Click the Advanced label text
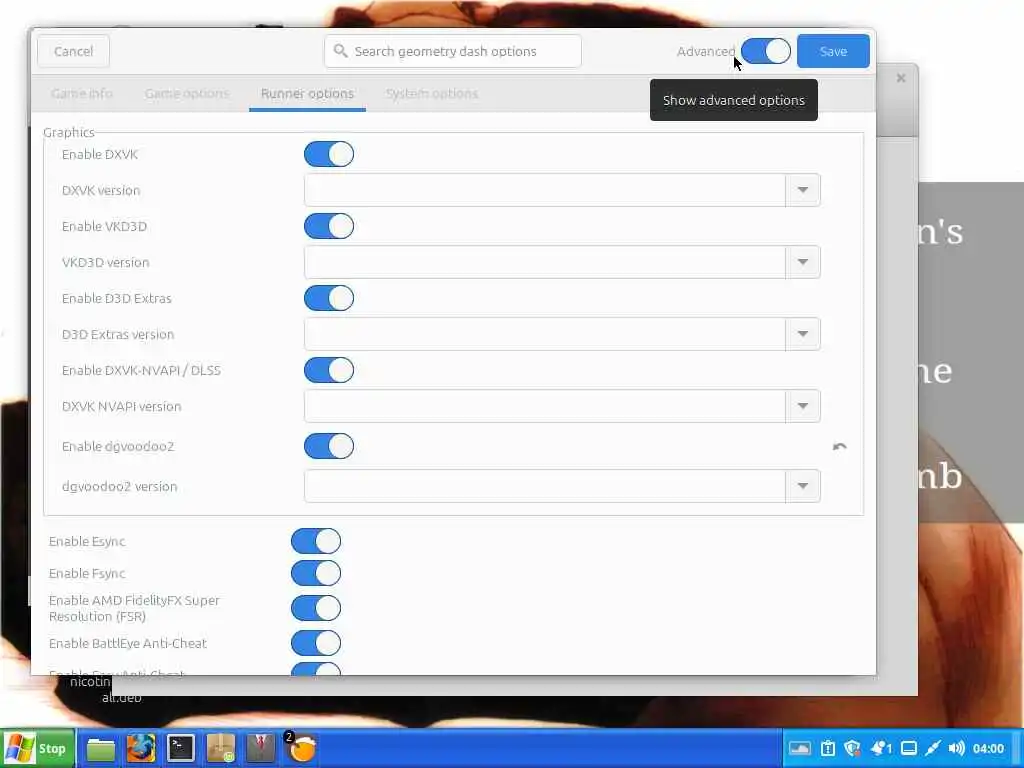 tap(706, 51)
